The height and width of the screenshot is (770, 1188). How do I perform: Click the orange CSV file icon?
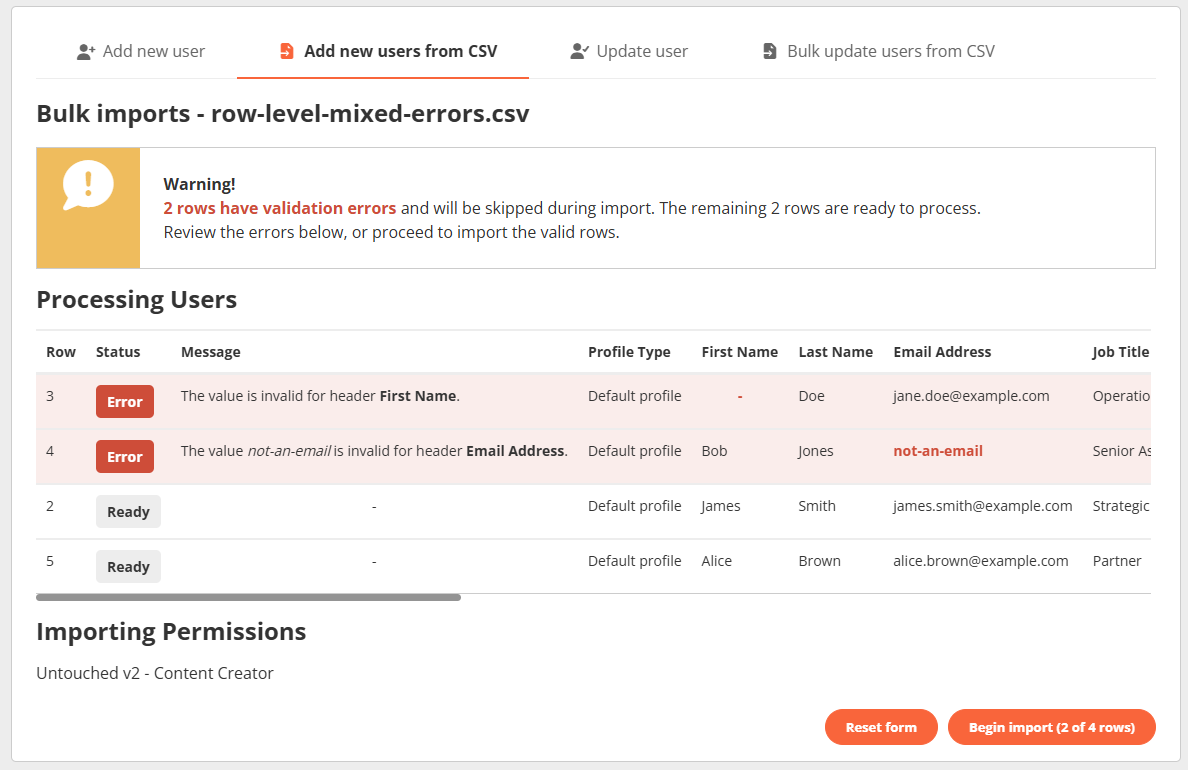coord(286,51)
